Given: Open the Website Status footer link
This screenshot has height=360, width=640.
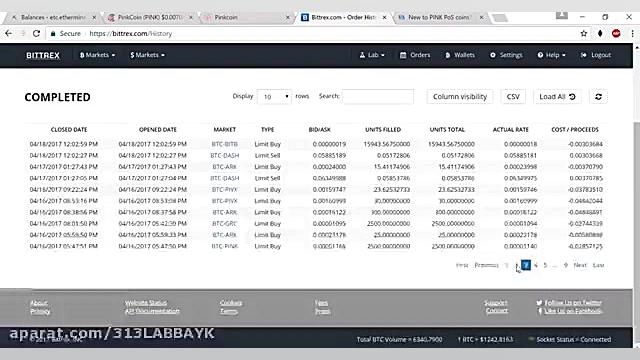Looking at the screenshot, I should coord(146,303).
